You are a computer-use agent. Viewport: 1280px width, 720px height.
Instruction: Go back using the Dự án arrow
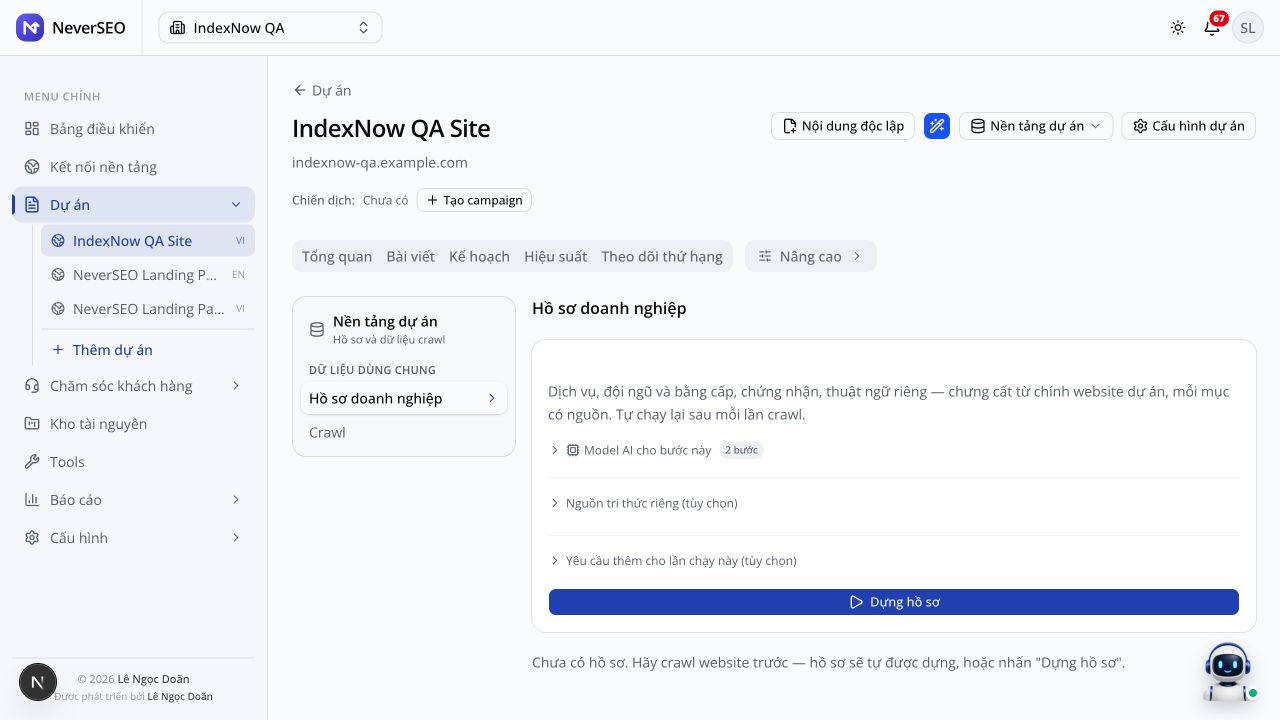pos(322,90)
